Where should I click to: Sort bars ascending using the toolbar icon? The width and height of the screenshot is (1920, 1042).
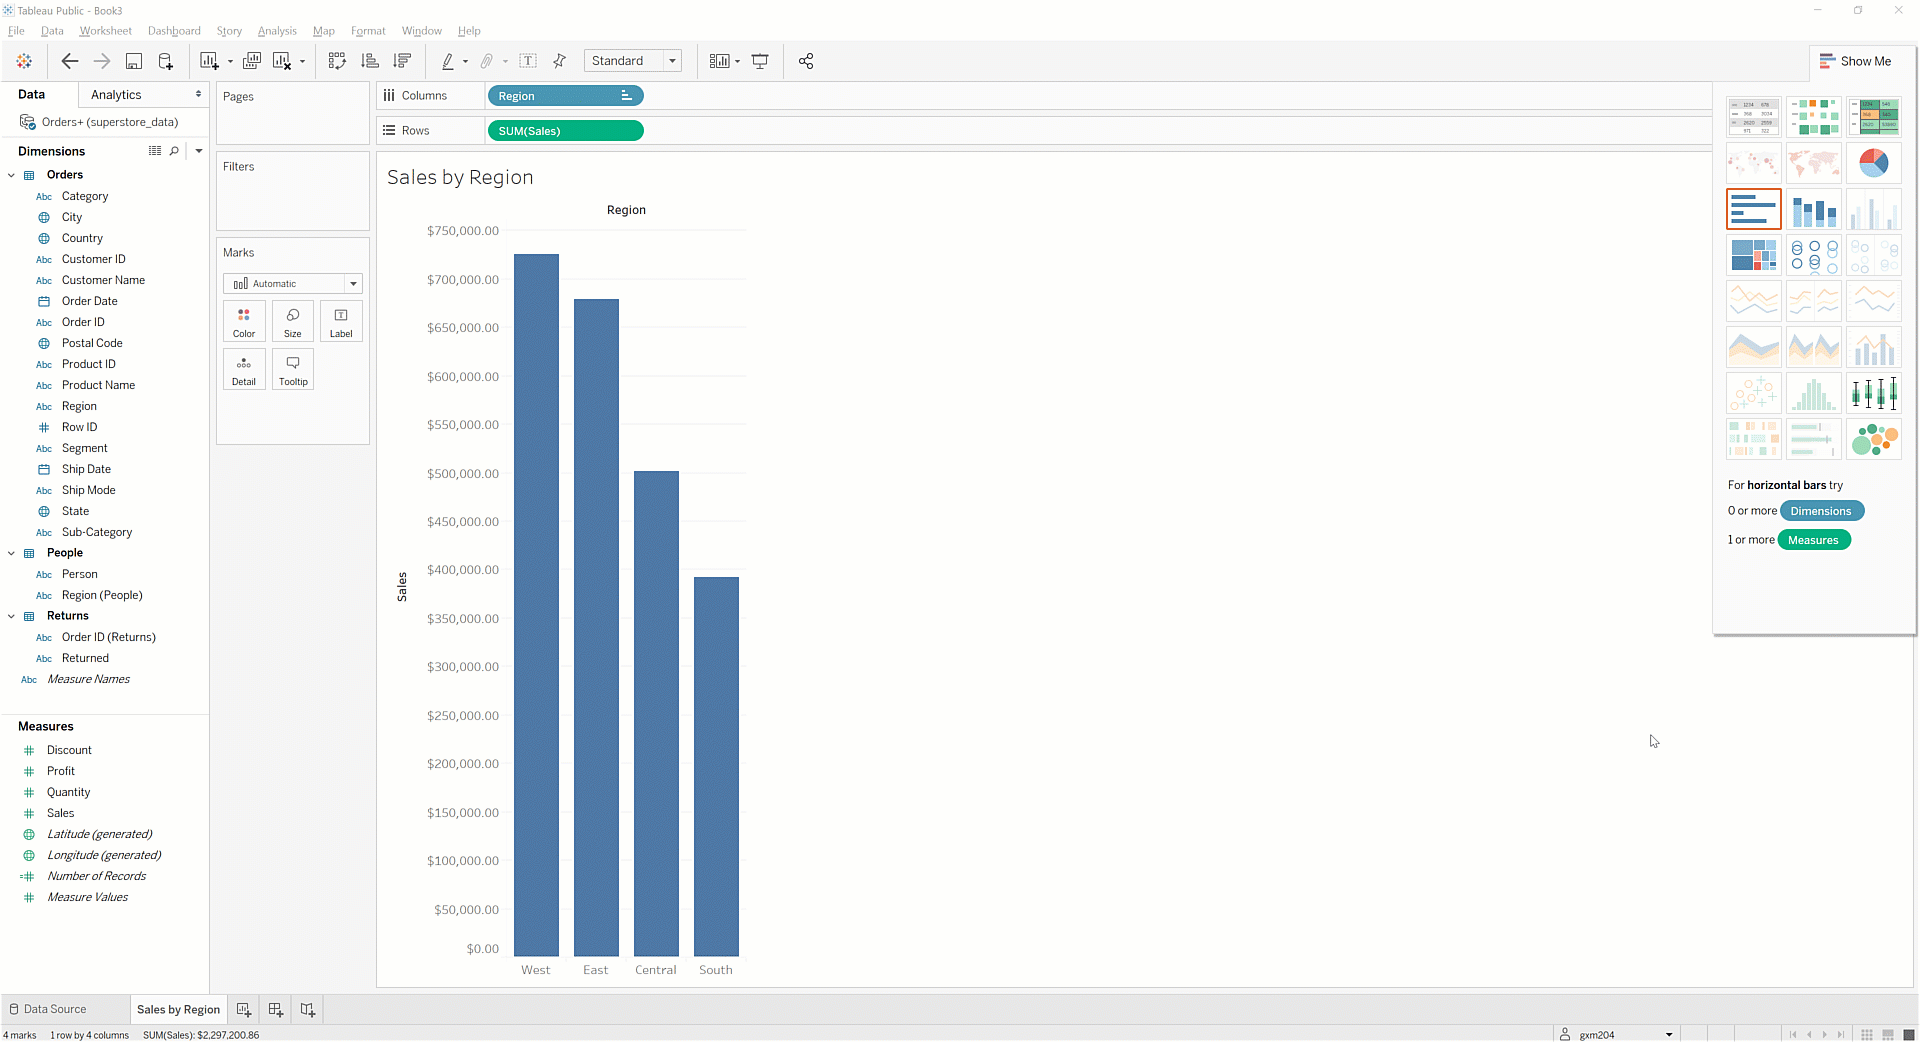tap(370, 61)
